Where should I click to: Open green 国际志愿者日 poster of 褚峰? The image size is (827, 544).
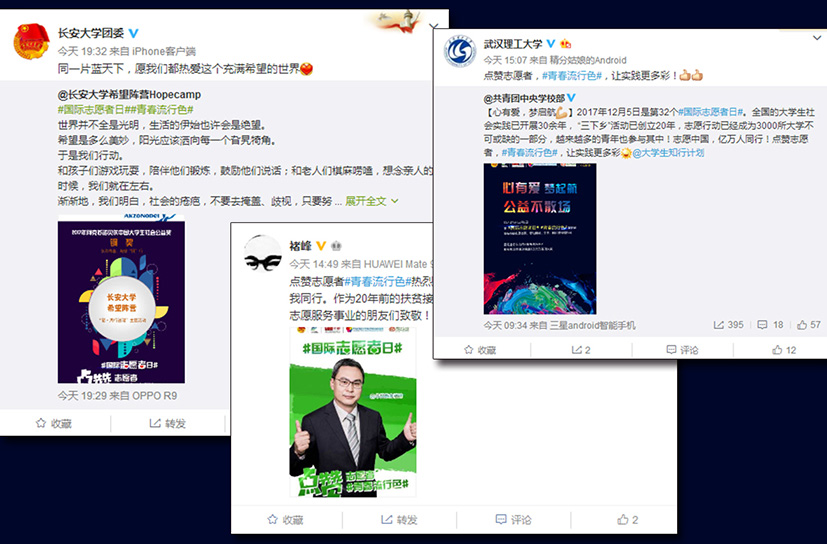click(x=353, y=412)
